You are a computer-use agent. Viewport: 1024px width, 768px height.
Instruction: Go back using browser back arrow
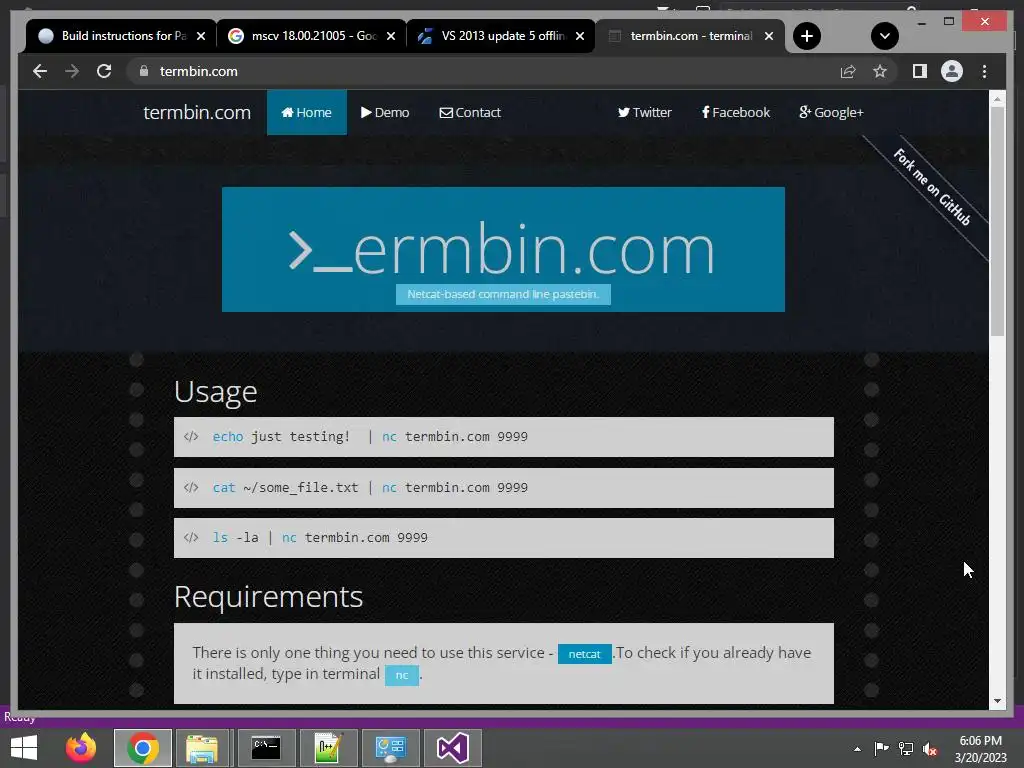point(40,71)
